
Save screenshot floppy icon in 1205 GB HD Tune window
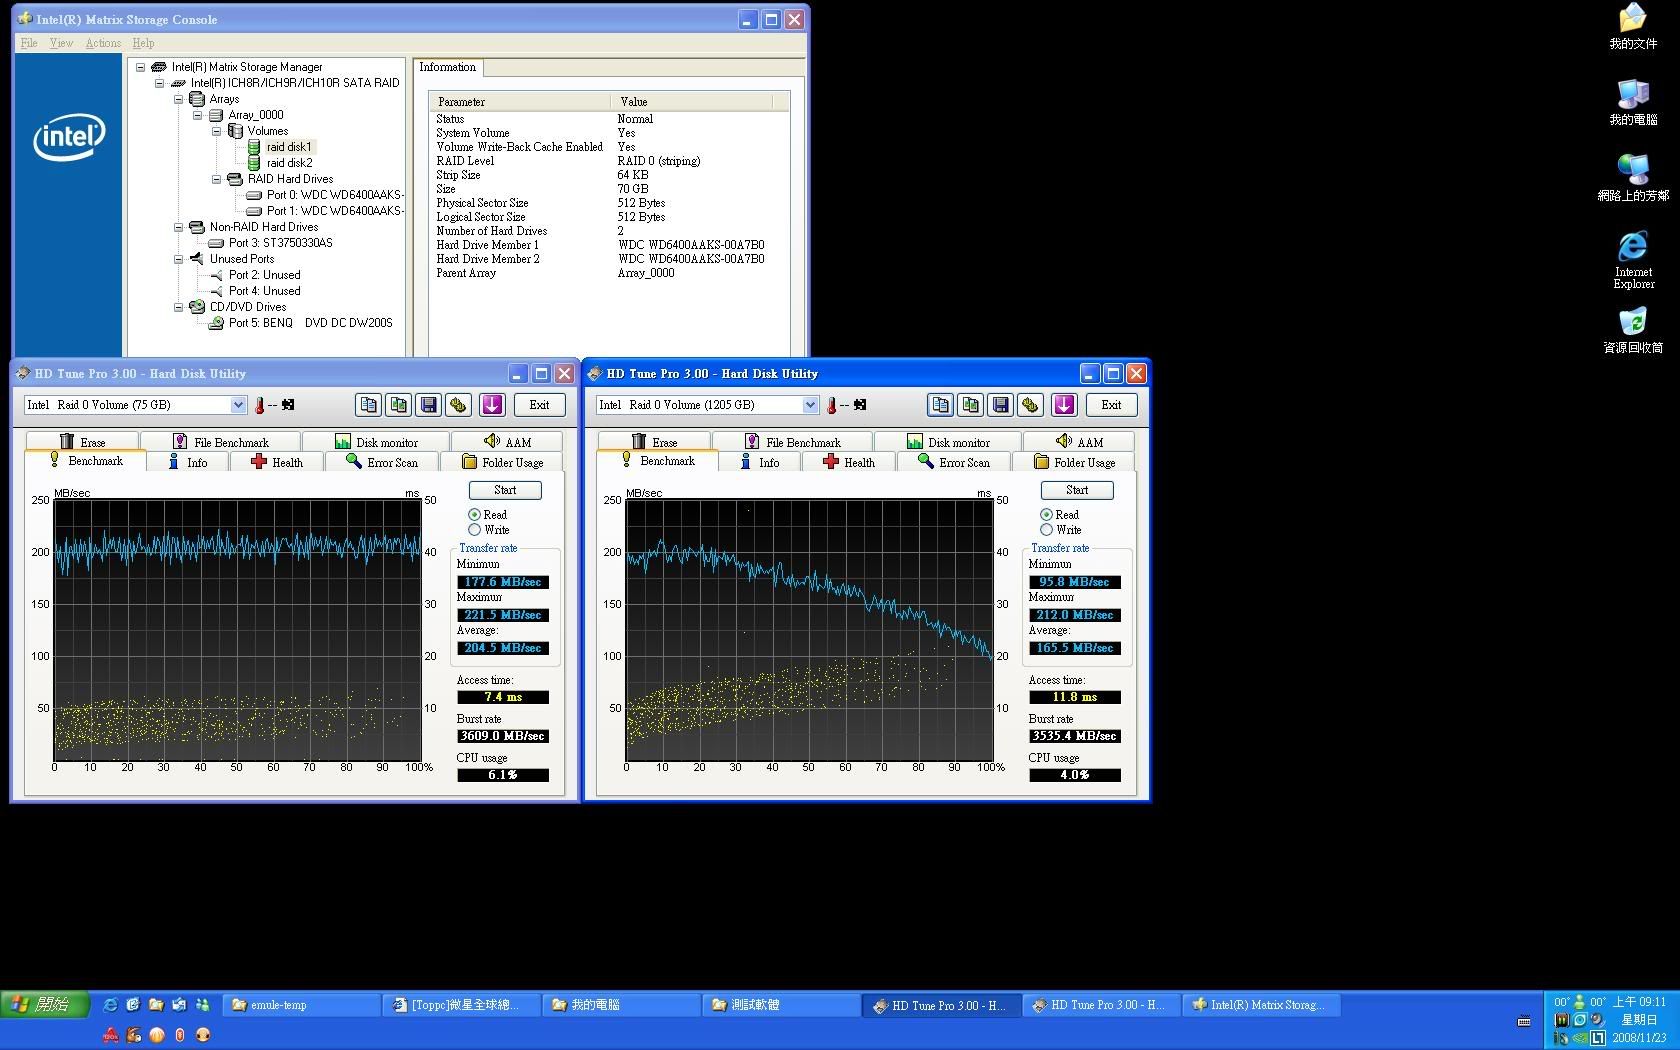[1000, 405]
